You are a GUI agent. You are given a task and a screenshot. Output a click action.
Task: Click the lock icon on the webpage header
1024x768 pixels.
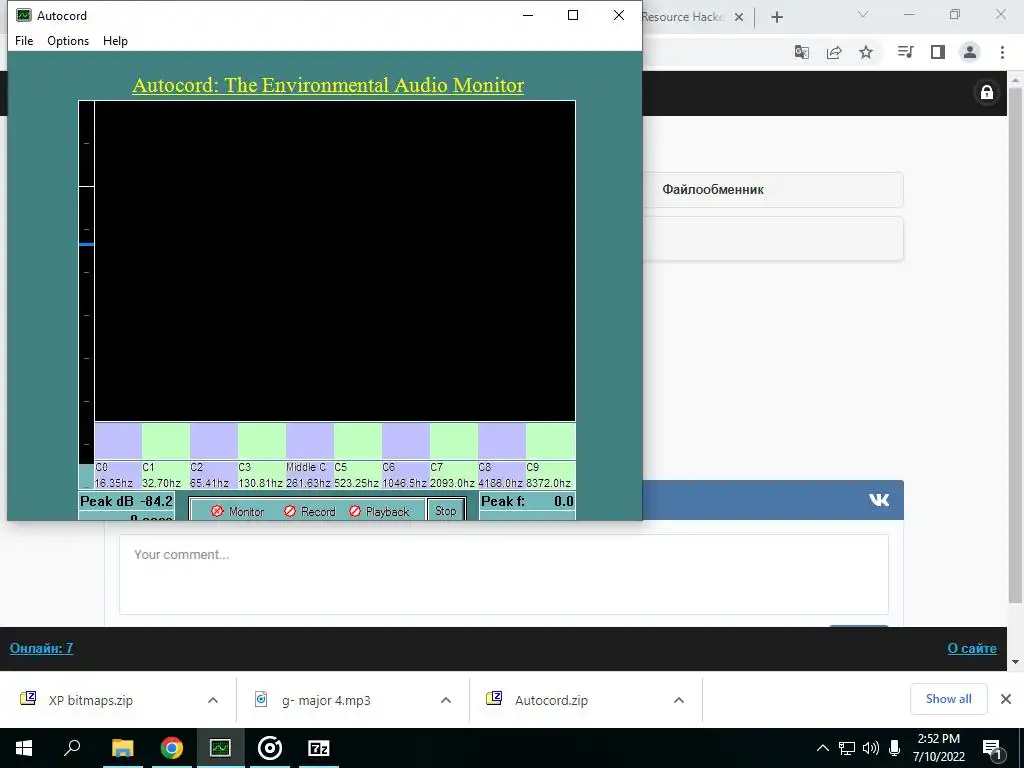click(x=987, y=93)
